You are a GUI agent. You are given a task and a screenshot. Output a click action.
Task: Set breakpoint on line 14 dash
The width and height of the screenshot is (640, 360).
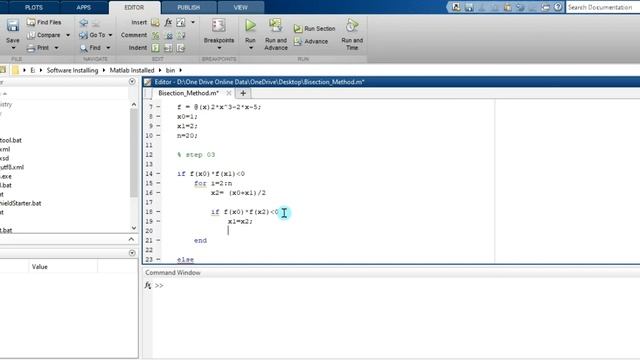(158, 174)
